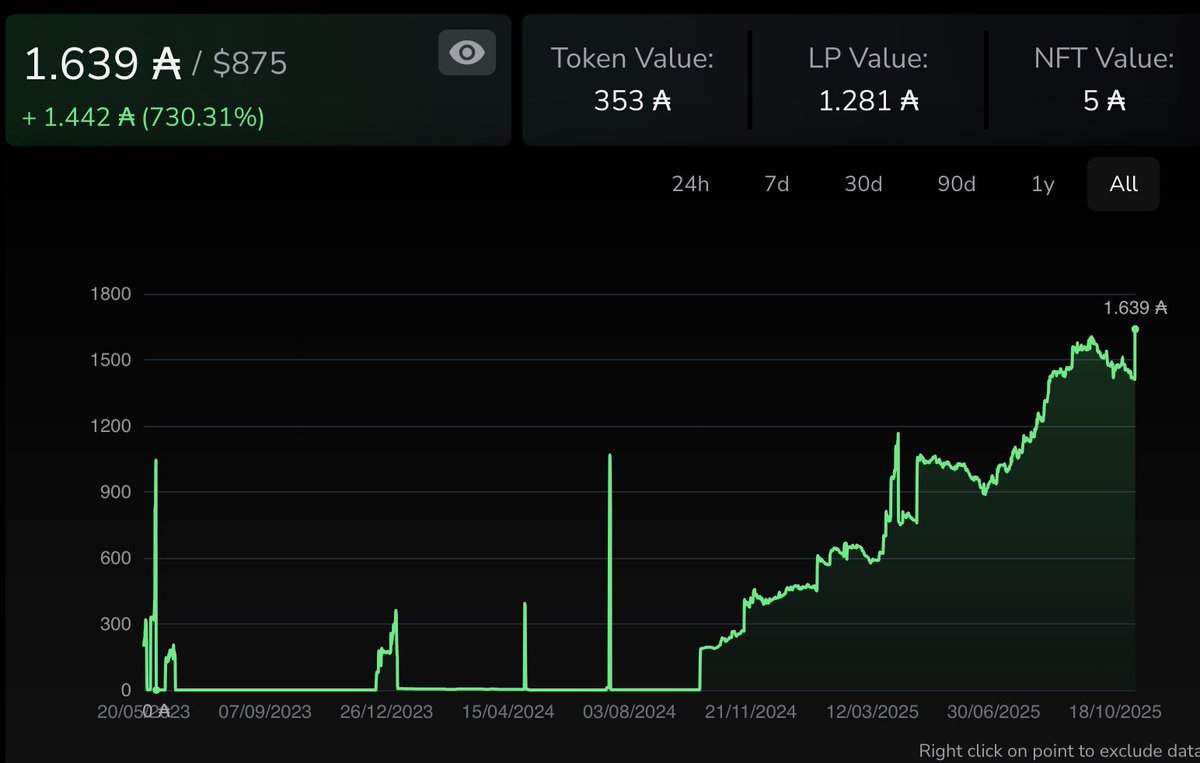Click the 15/04/2024 date on the x-axis

point(507,712)
